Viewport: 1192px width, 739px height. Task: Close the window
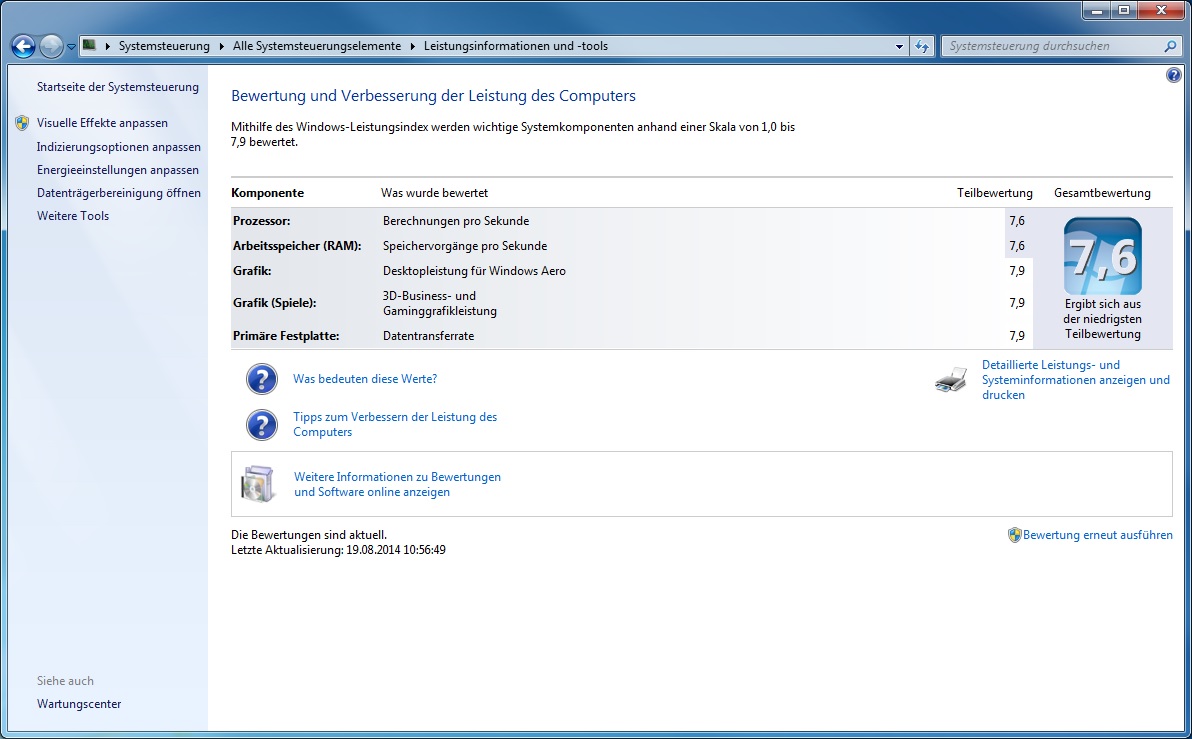(x=1162, y=11)
